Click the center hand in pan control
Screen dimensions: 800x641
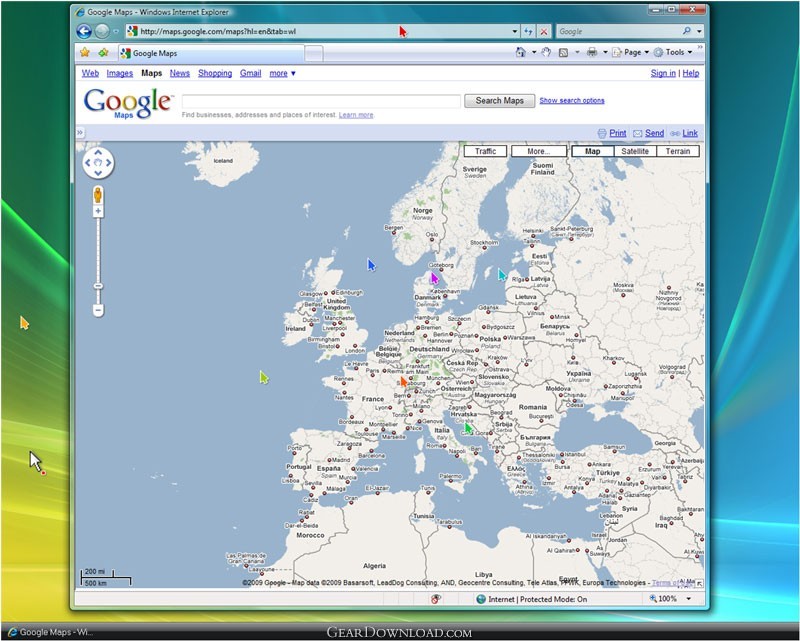point(98,163)
